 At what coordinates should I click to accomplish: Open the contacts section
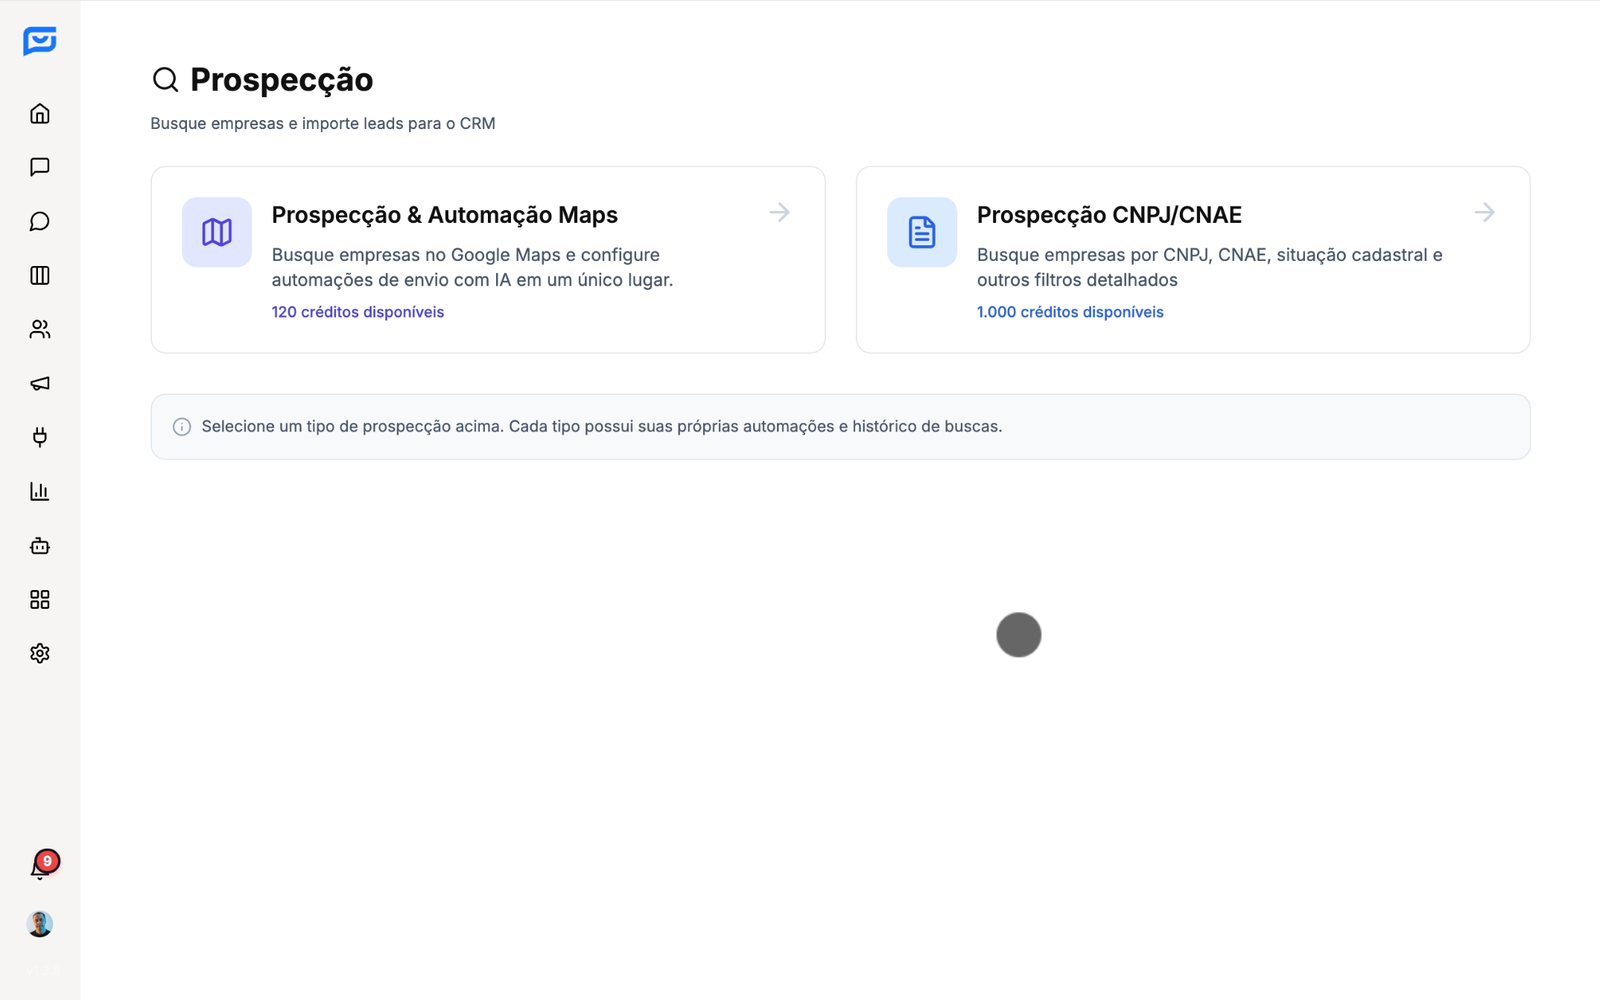(40, 329)
